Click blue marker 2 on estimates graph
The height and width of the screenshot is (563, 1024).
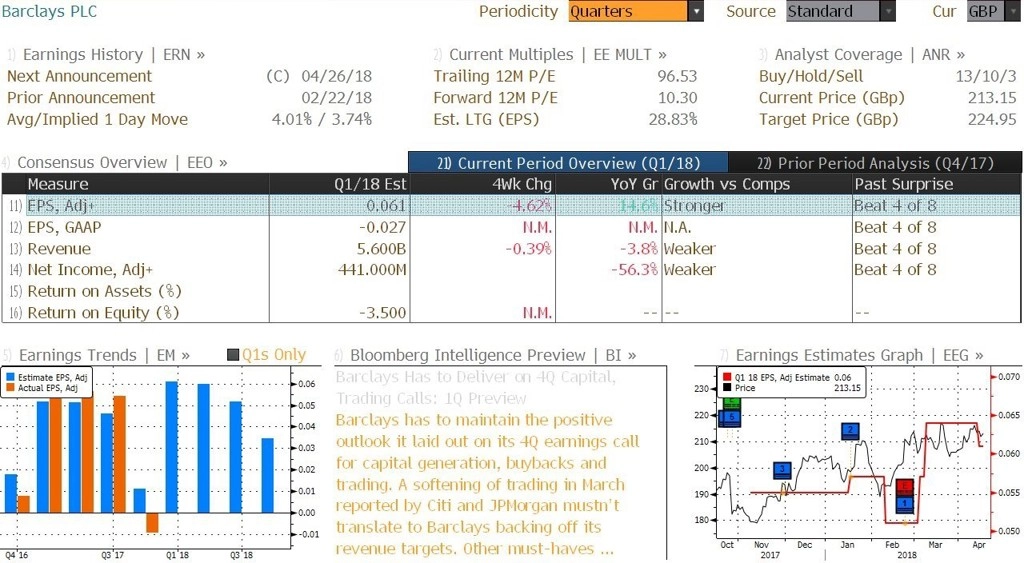tap(850, 430)
